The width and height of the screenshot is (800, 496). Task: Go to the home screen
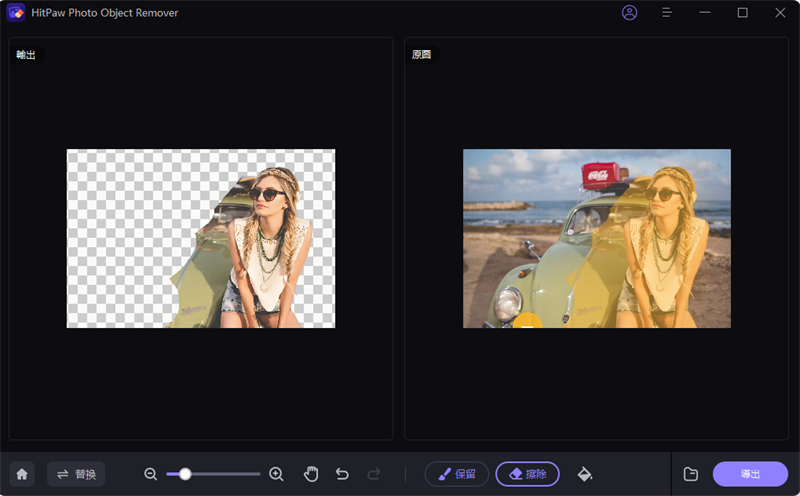pyautogui.click(x=22, y=474)
